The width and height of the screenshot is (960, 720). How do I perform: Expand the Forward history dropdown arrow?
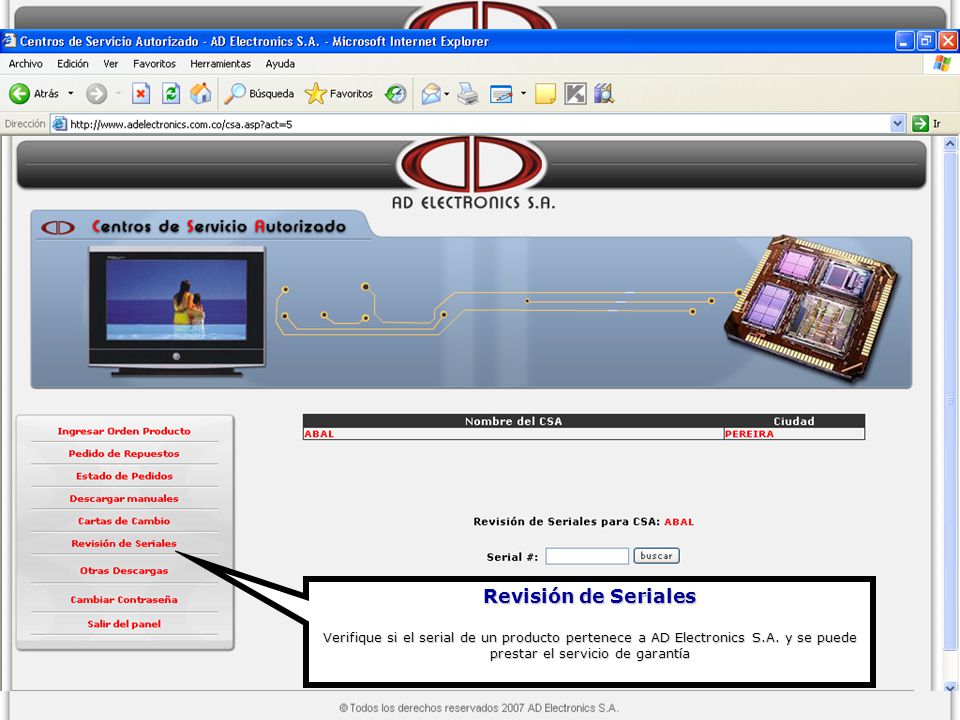pyautogui.click(x=118, y=94)
